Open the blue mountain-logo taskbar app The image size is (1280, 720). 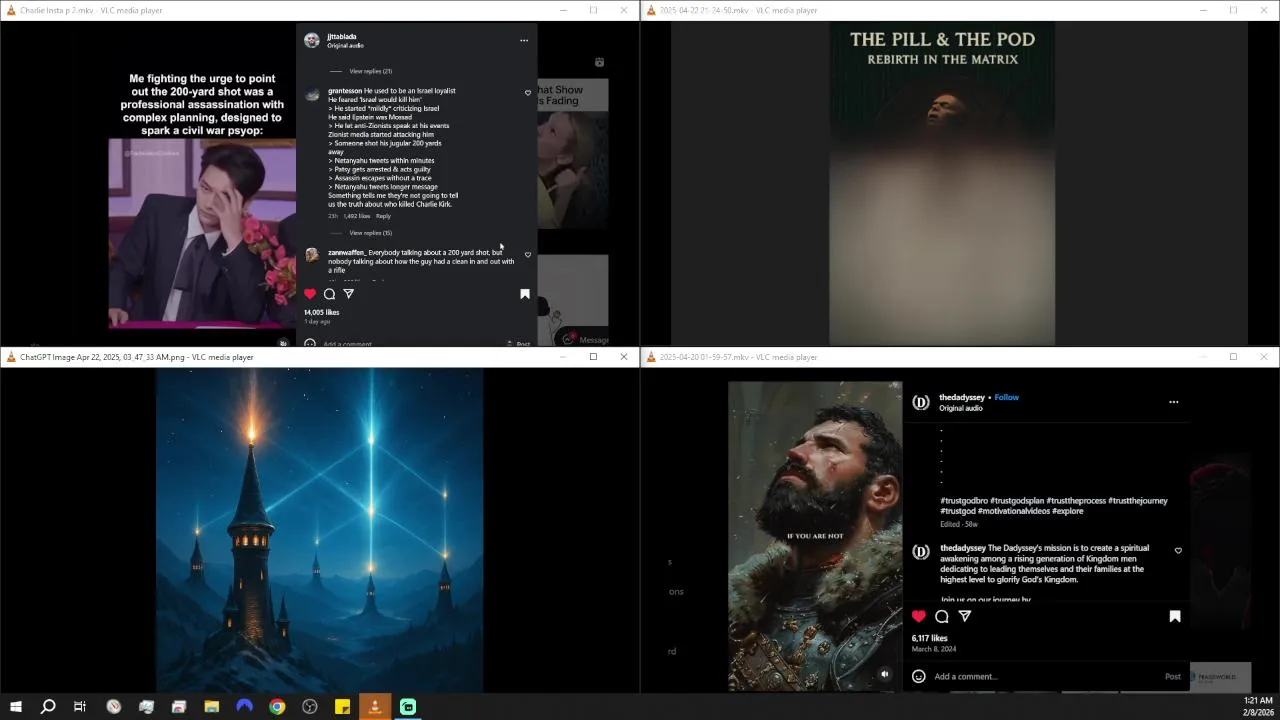point(245,707)
